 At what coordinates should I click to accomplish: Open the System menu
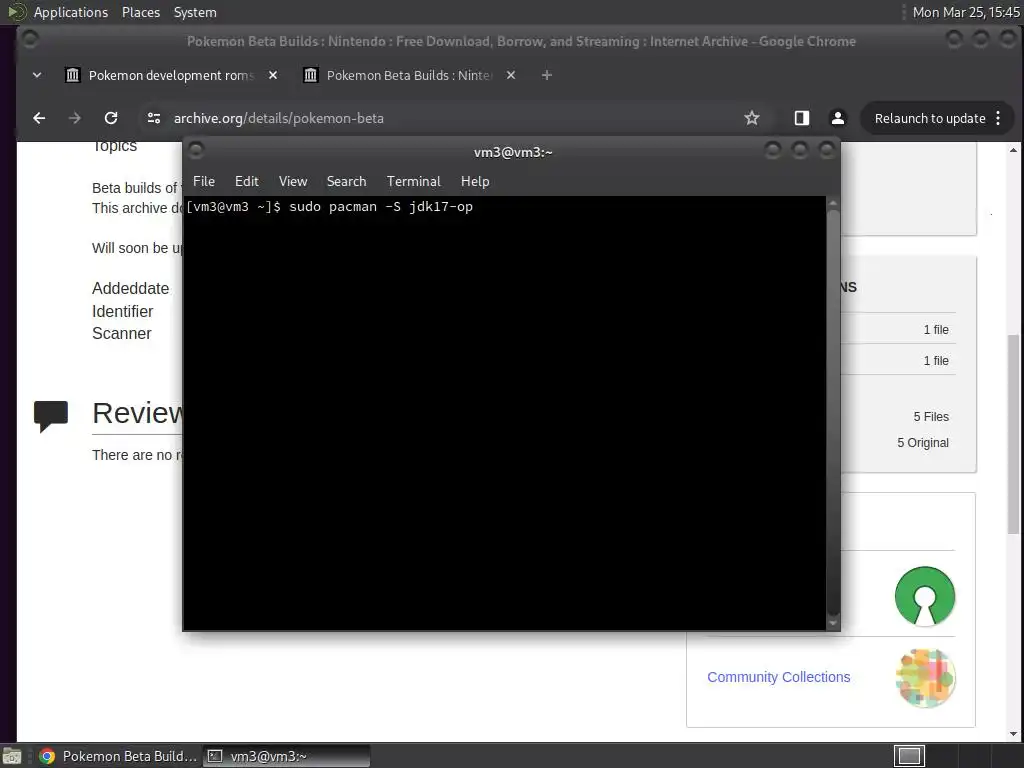pos(195,12)
